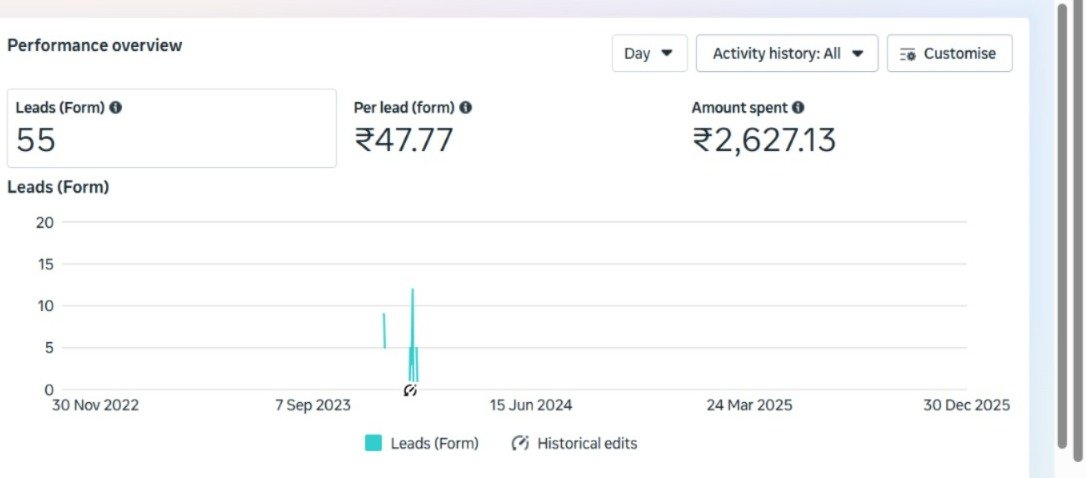Expand the Activity history: All dropdown
Screen dimensions: 1086x478
[786, 54]
